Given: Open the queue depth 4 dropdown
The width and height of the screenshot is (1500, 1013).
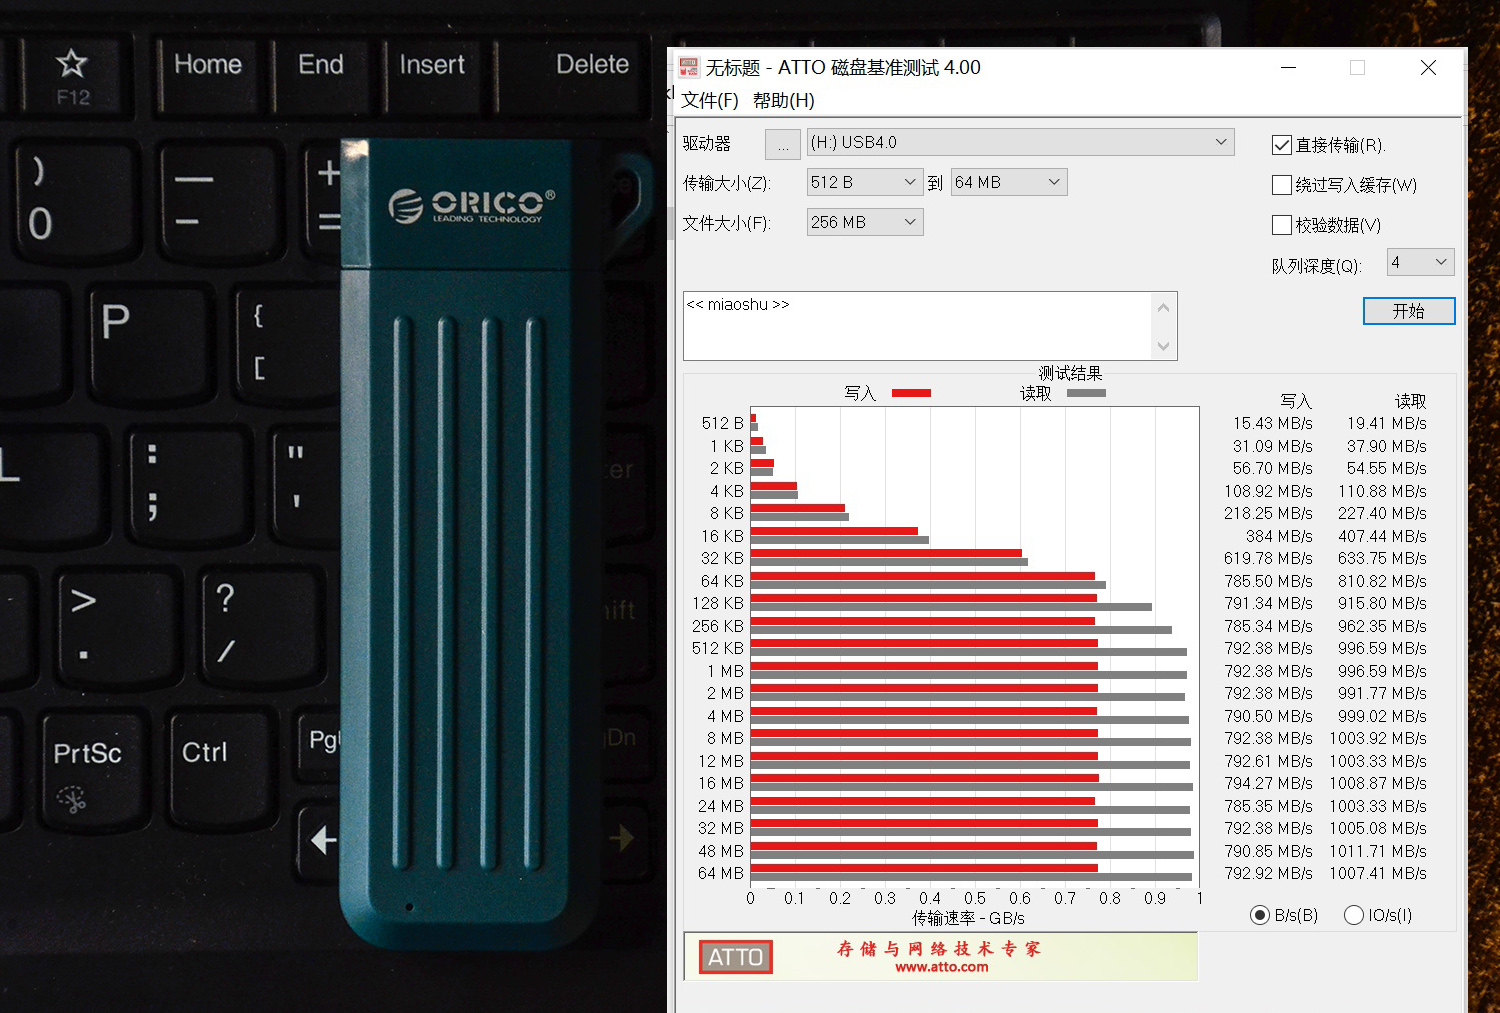Looking at the screenshot, I should [x=1420, y=262].
